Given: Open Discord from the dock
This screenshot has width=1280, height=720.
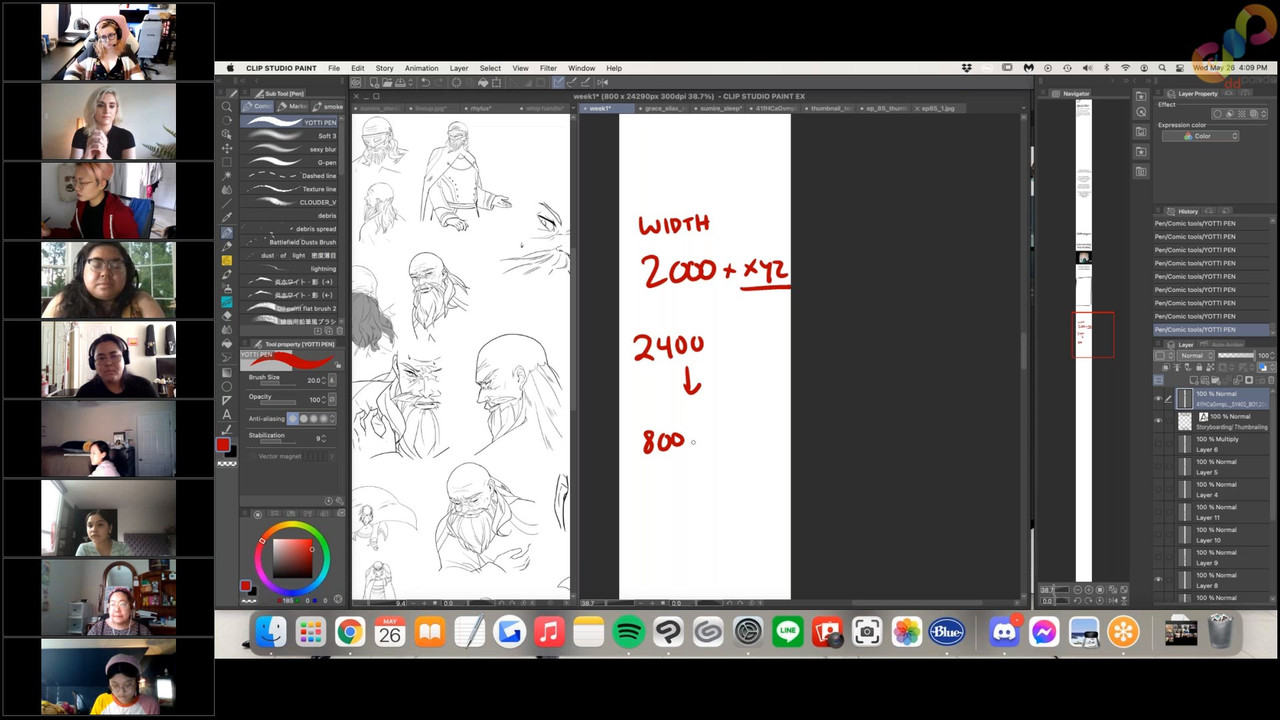Looking at the screenshot, I should pos(1003,632).
